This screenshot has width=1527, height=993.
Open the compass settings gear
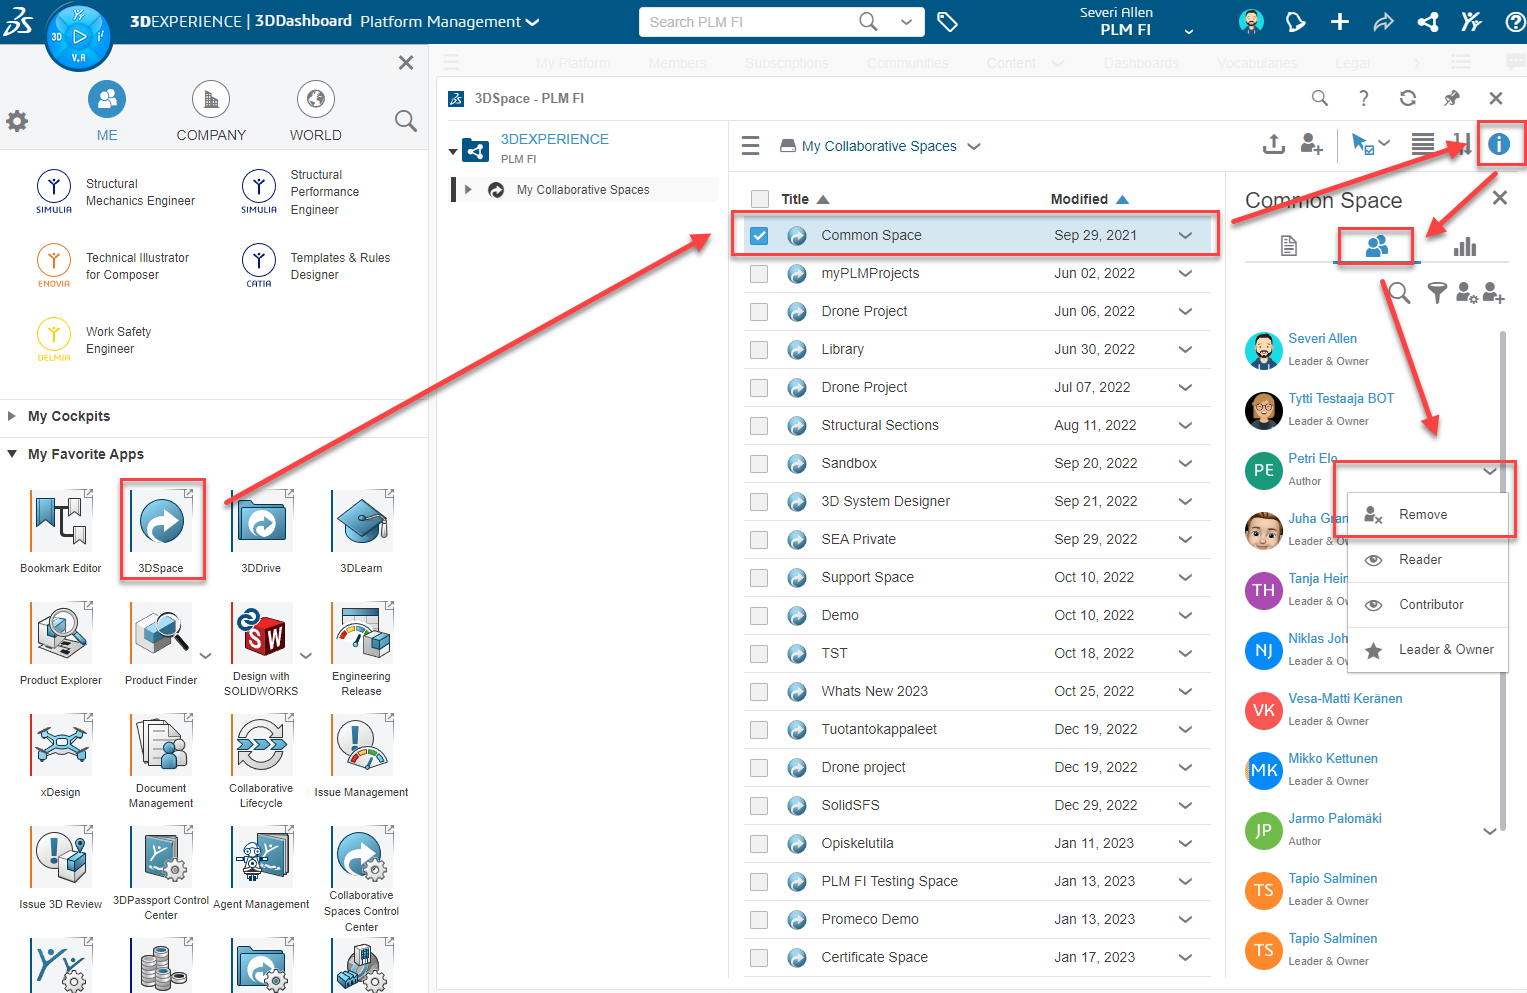coord(17,121)
